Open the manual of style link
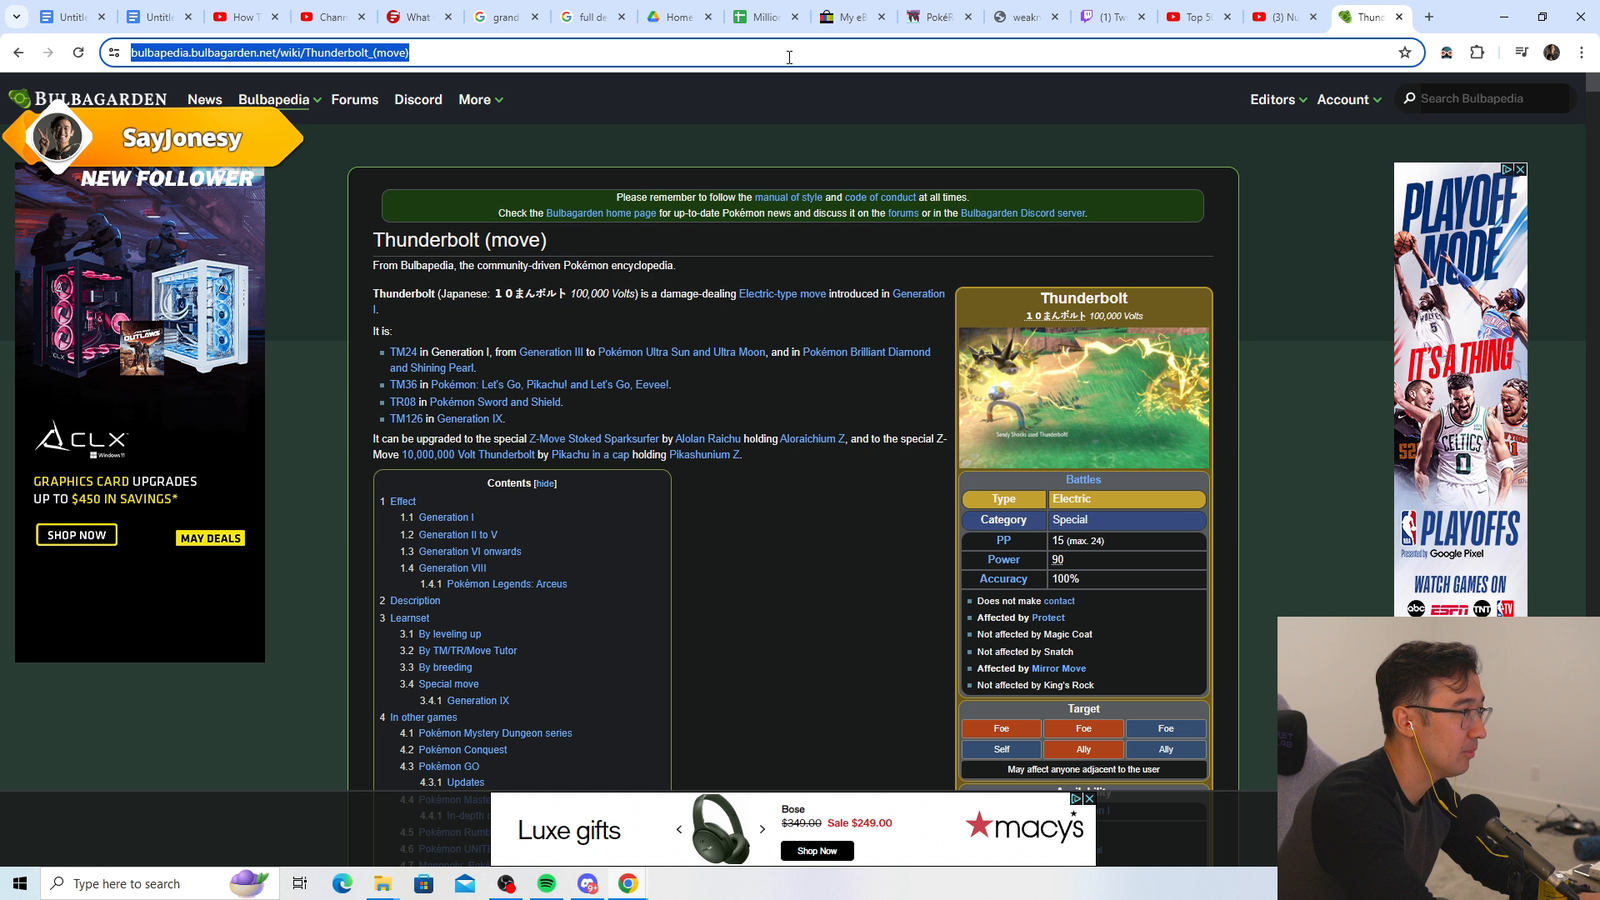The image size is (1600, 900). (788, 197)
